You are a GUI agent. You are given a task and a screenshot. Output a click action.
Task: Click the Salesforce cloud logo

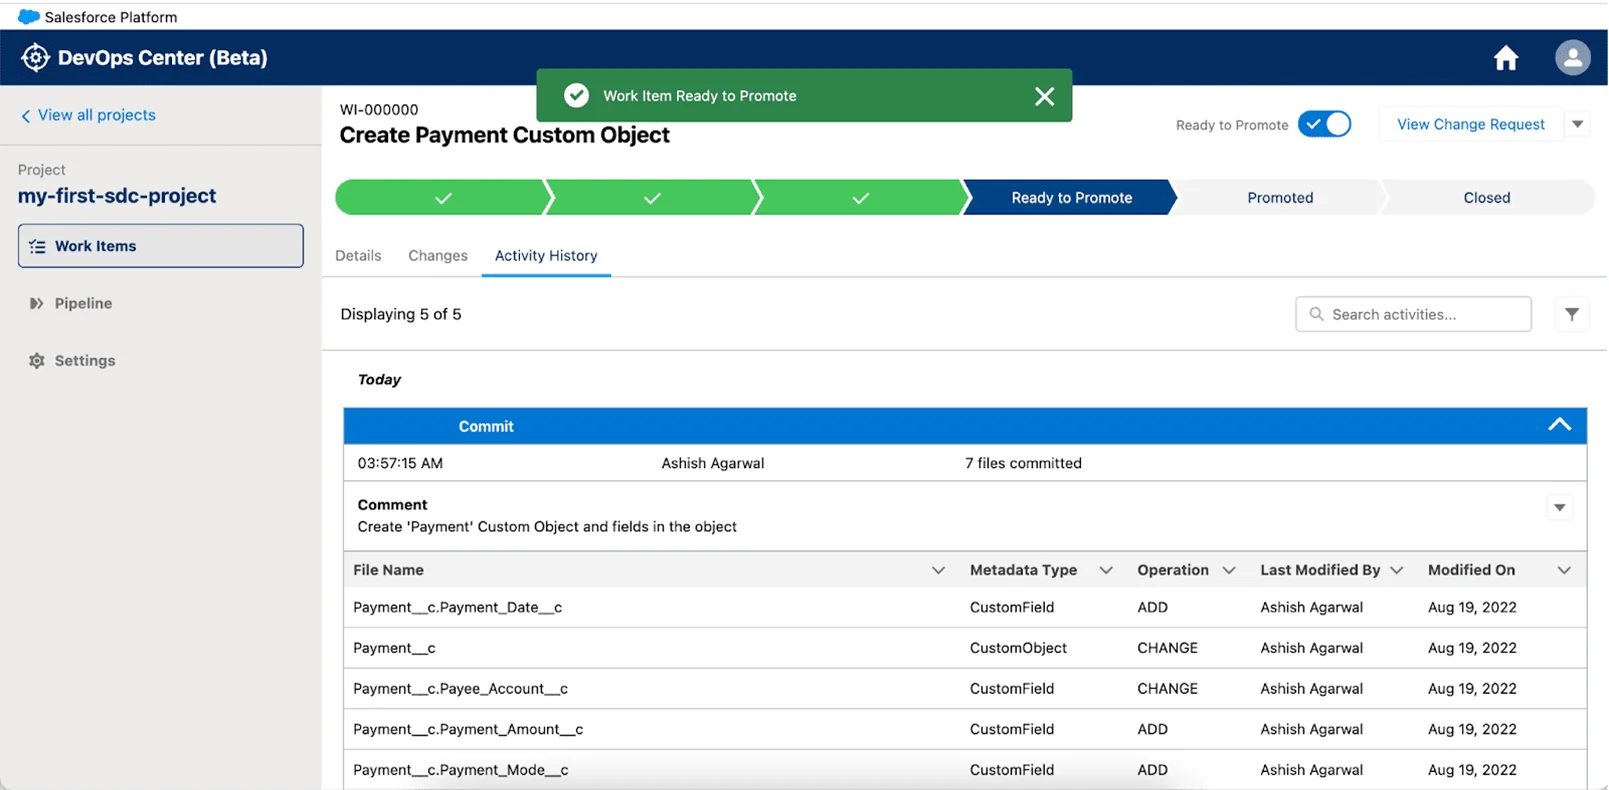click(x=28, y=17)
